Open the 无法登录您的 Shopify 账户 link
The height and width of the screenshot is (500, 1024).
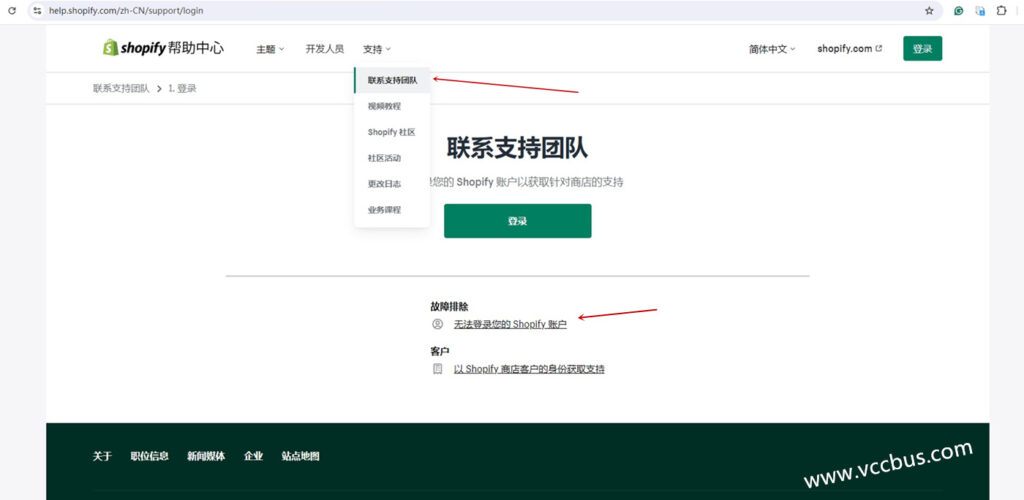pos(510,324)
